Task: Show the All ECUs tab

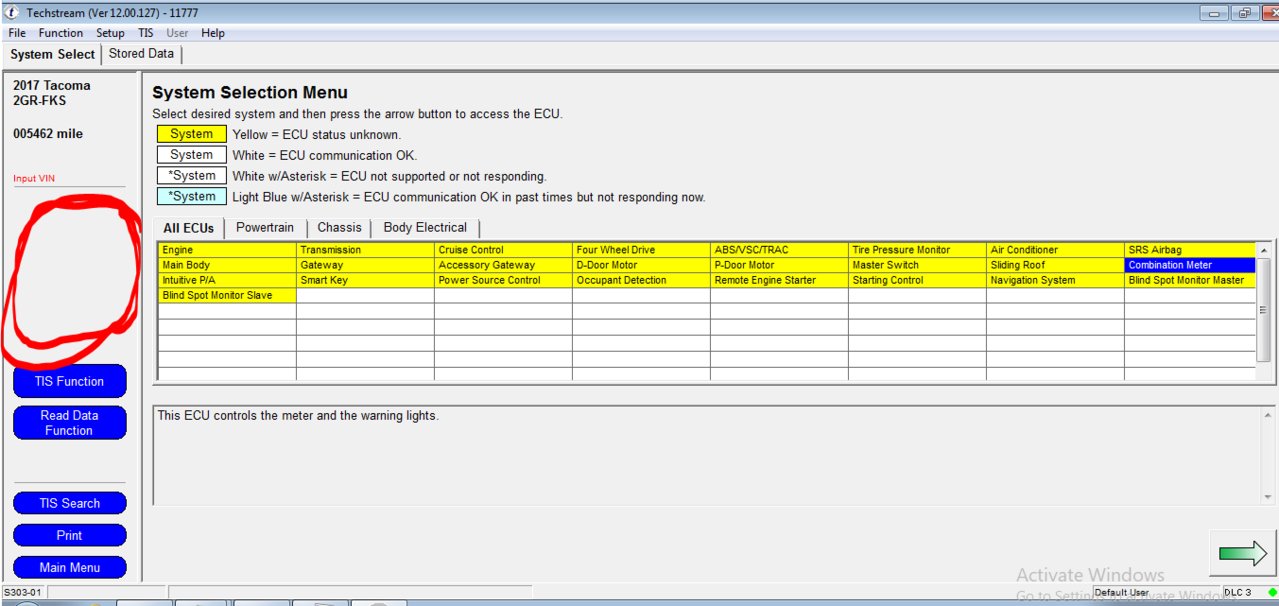Action: pos(189,228)
